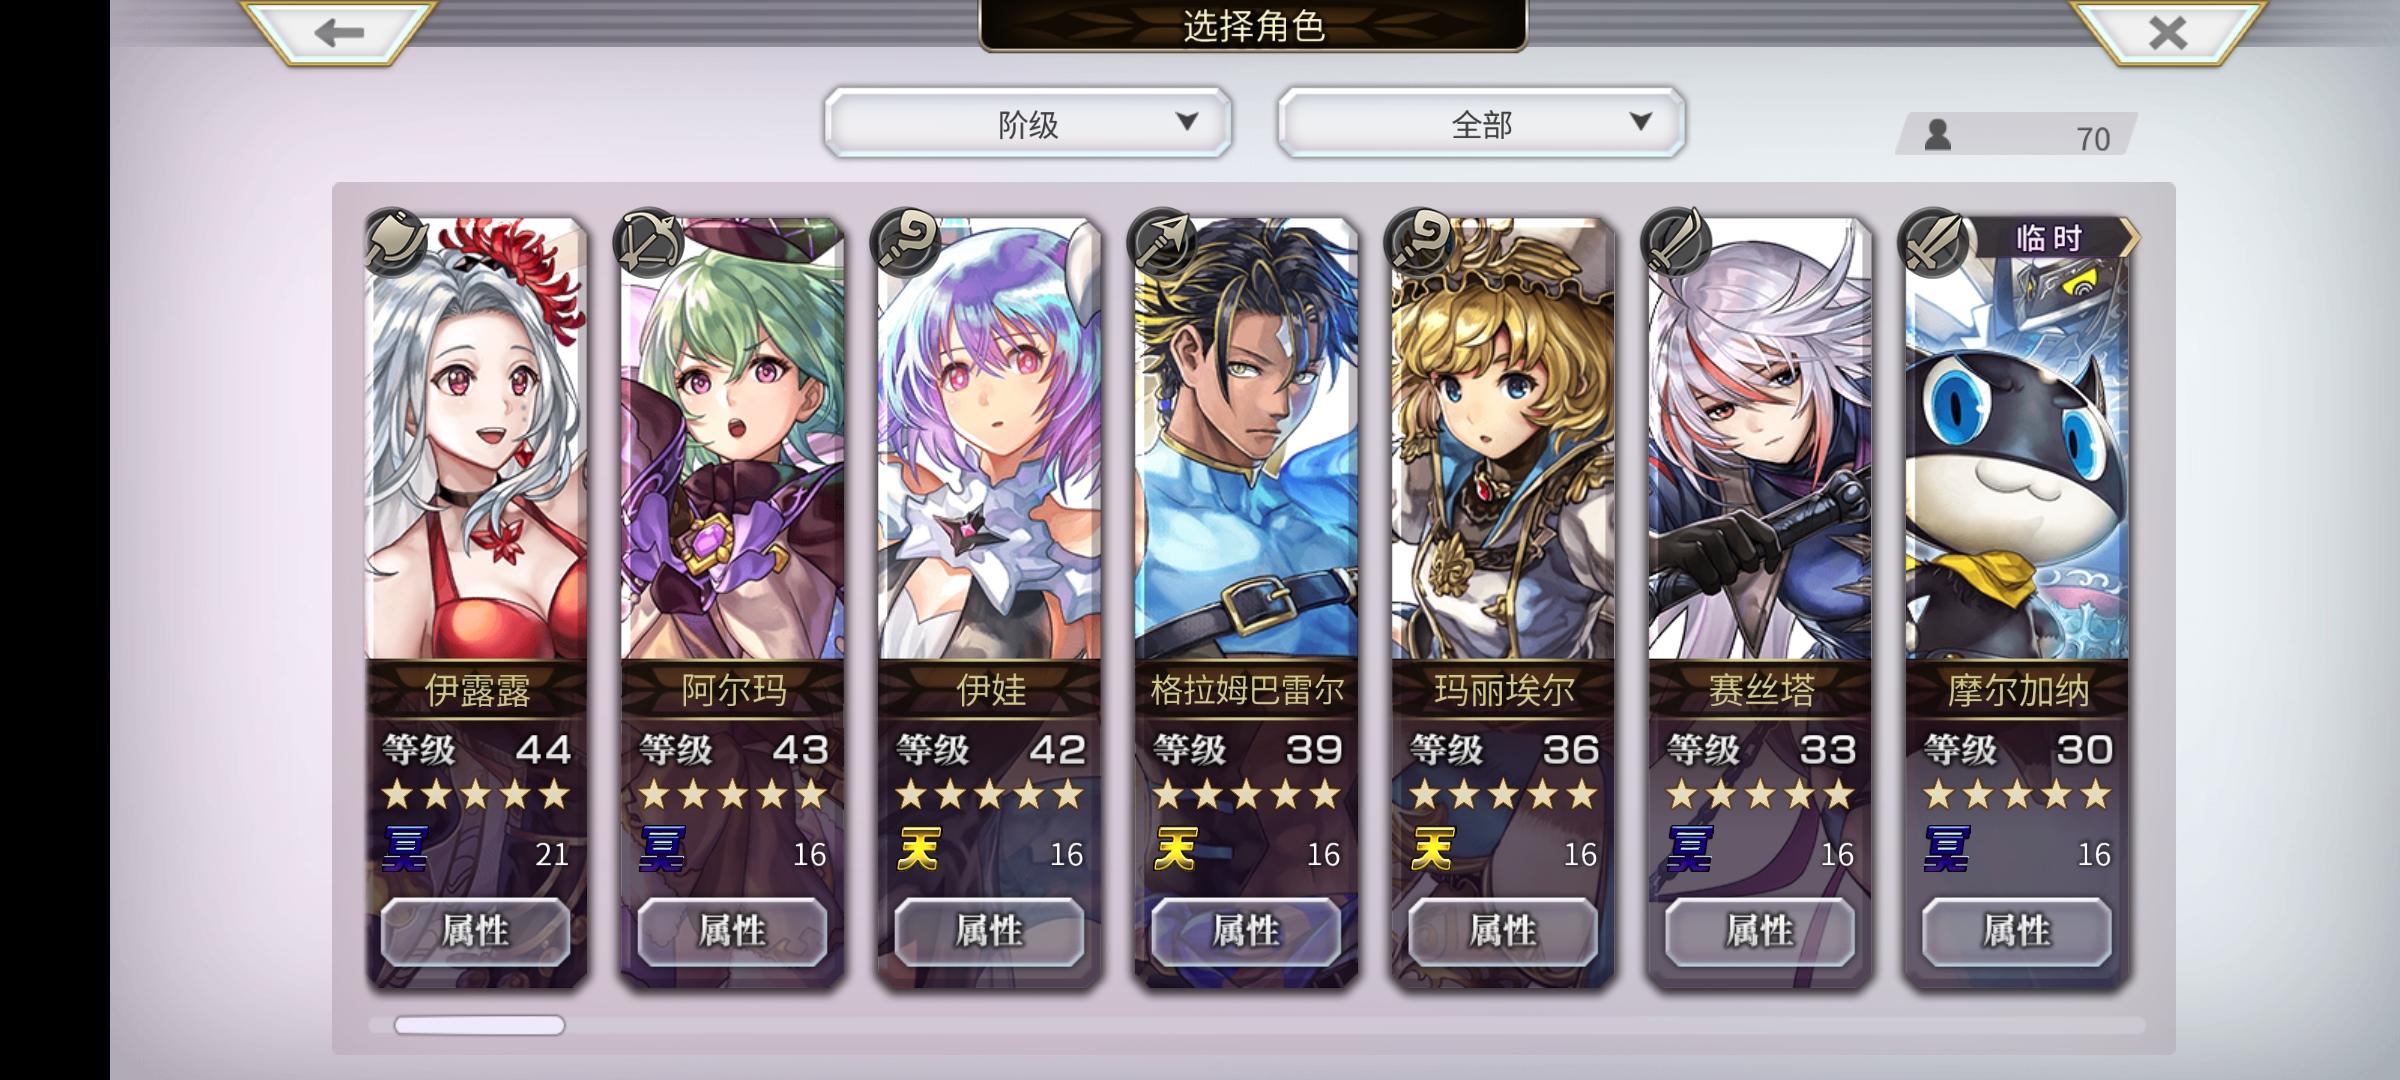Screen dimensions: 2400x1080
Task: Close the character selection screen
Action: point(2167,32)
